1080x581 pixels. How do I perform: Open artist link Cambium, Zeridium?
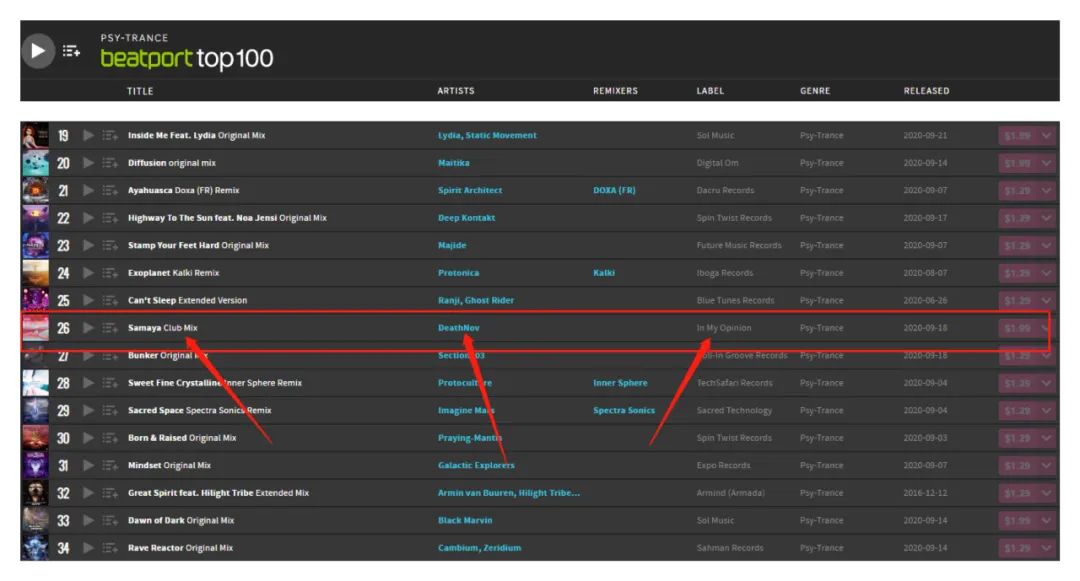[x=479, y=549]
